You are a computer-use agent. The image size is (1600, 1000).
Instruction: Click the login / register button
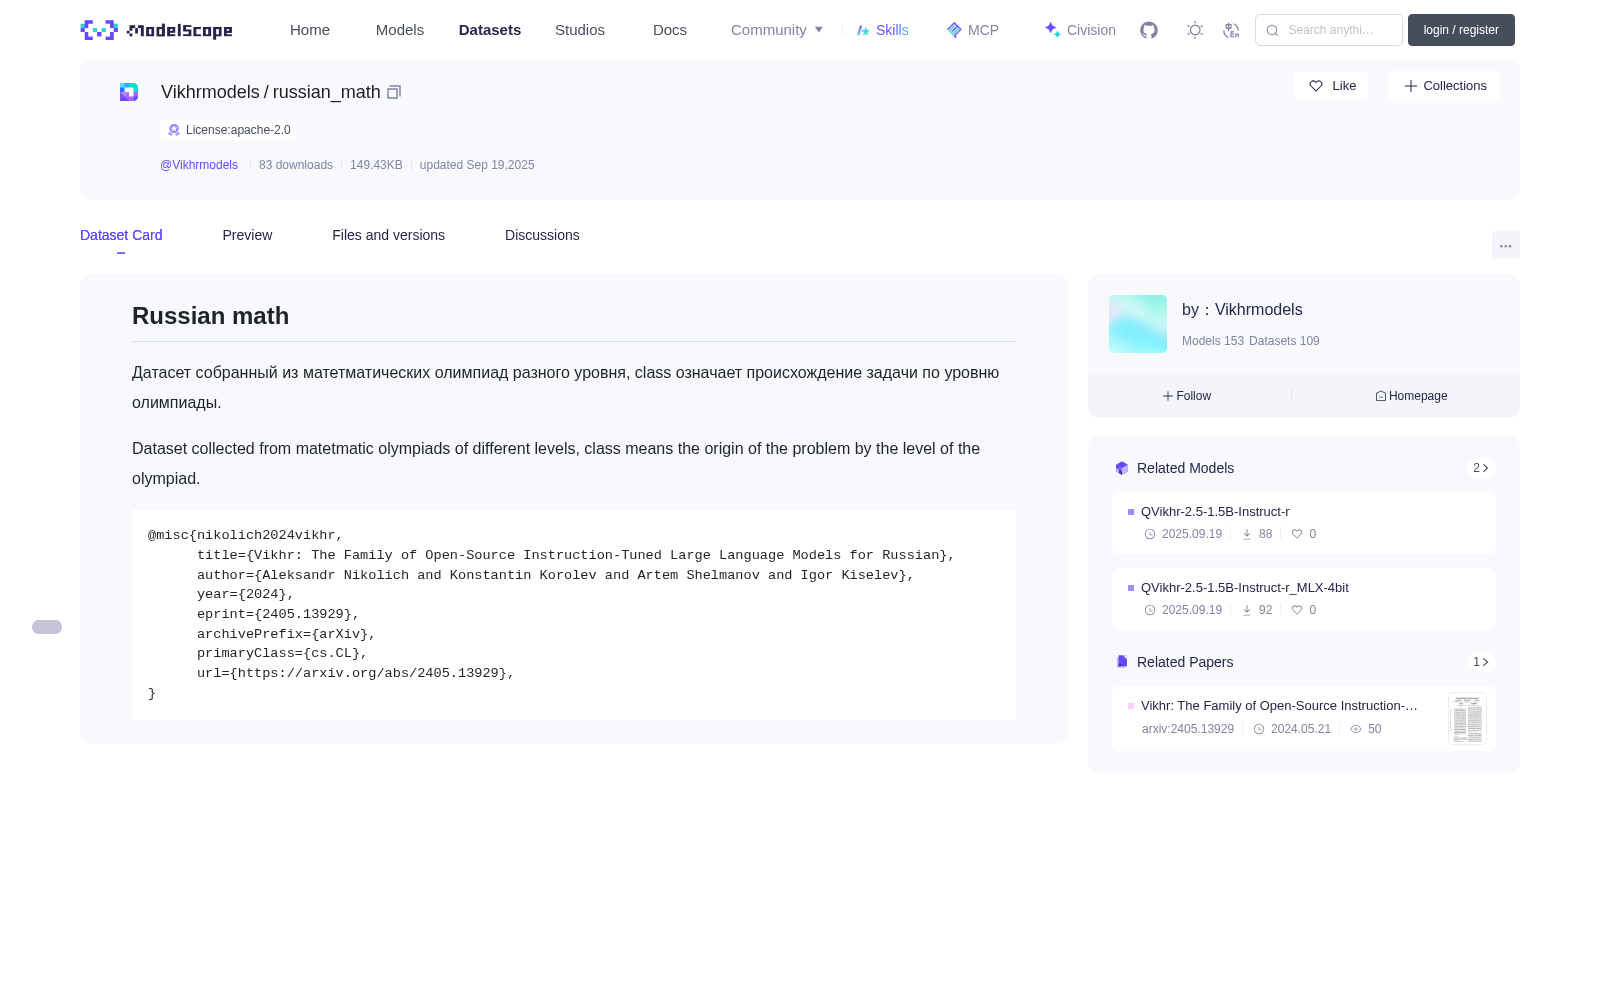point(1461,30)
